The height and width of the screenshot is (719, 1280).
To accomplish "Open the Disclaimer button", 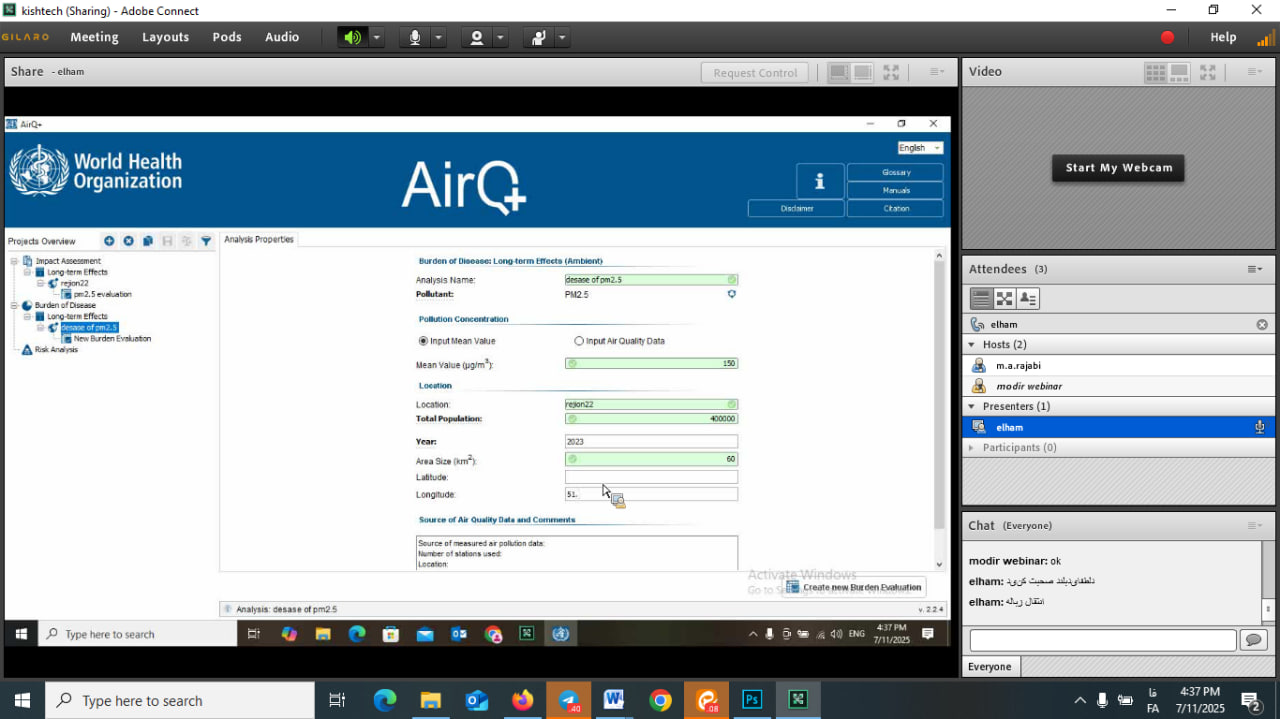I will [x=796, y=208].
